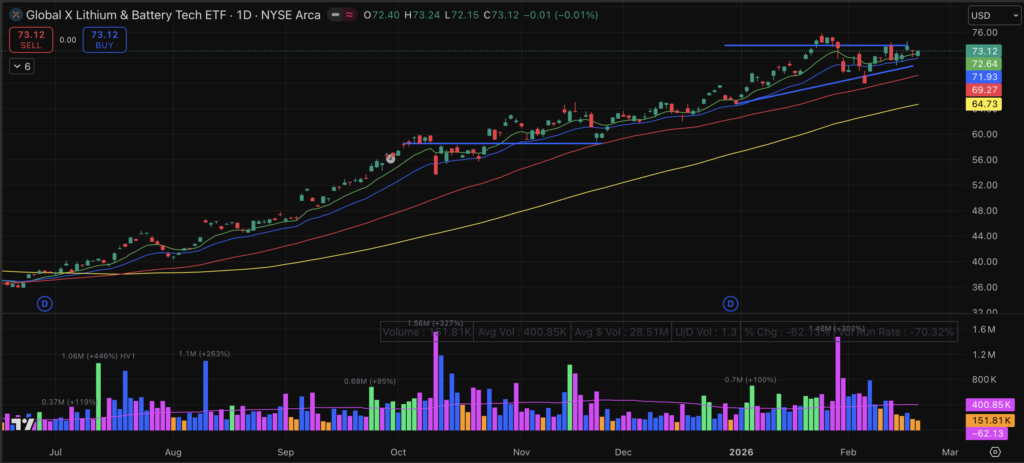Click the January dividend 'D' marker

[x=730, y=303]
